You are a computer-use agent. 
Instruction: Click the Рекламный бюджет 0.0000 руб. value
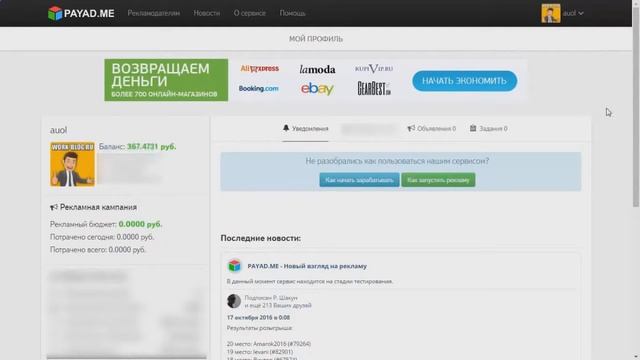tap(140, 224)
